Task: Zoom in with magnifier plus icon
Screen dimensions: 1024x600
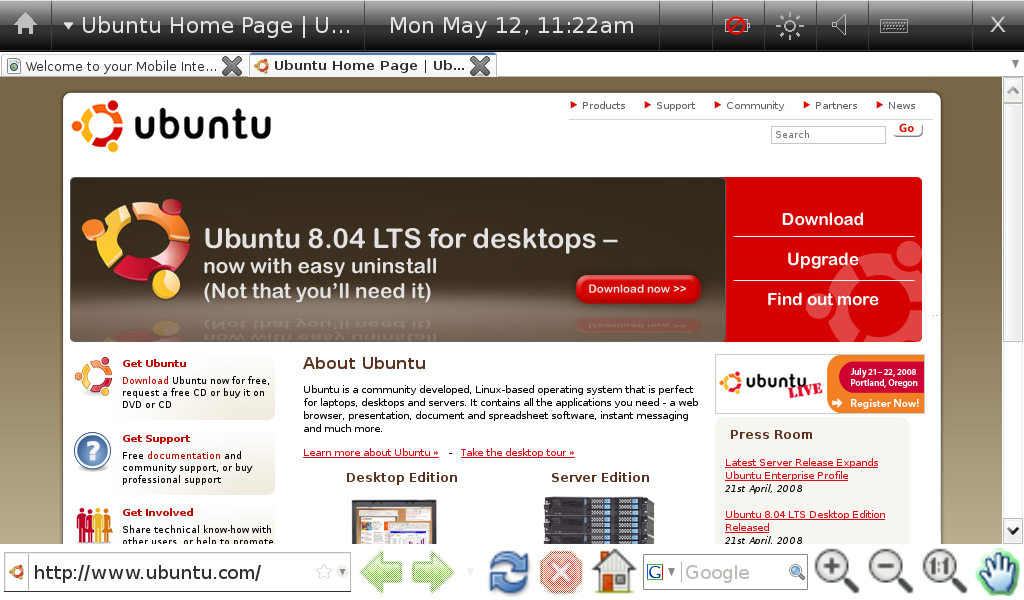Action: pyautogui.click(x=837, y=572)
